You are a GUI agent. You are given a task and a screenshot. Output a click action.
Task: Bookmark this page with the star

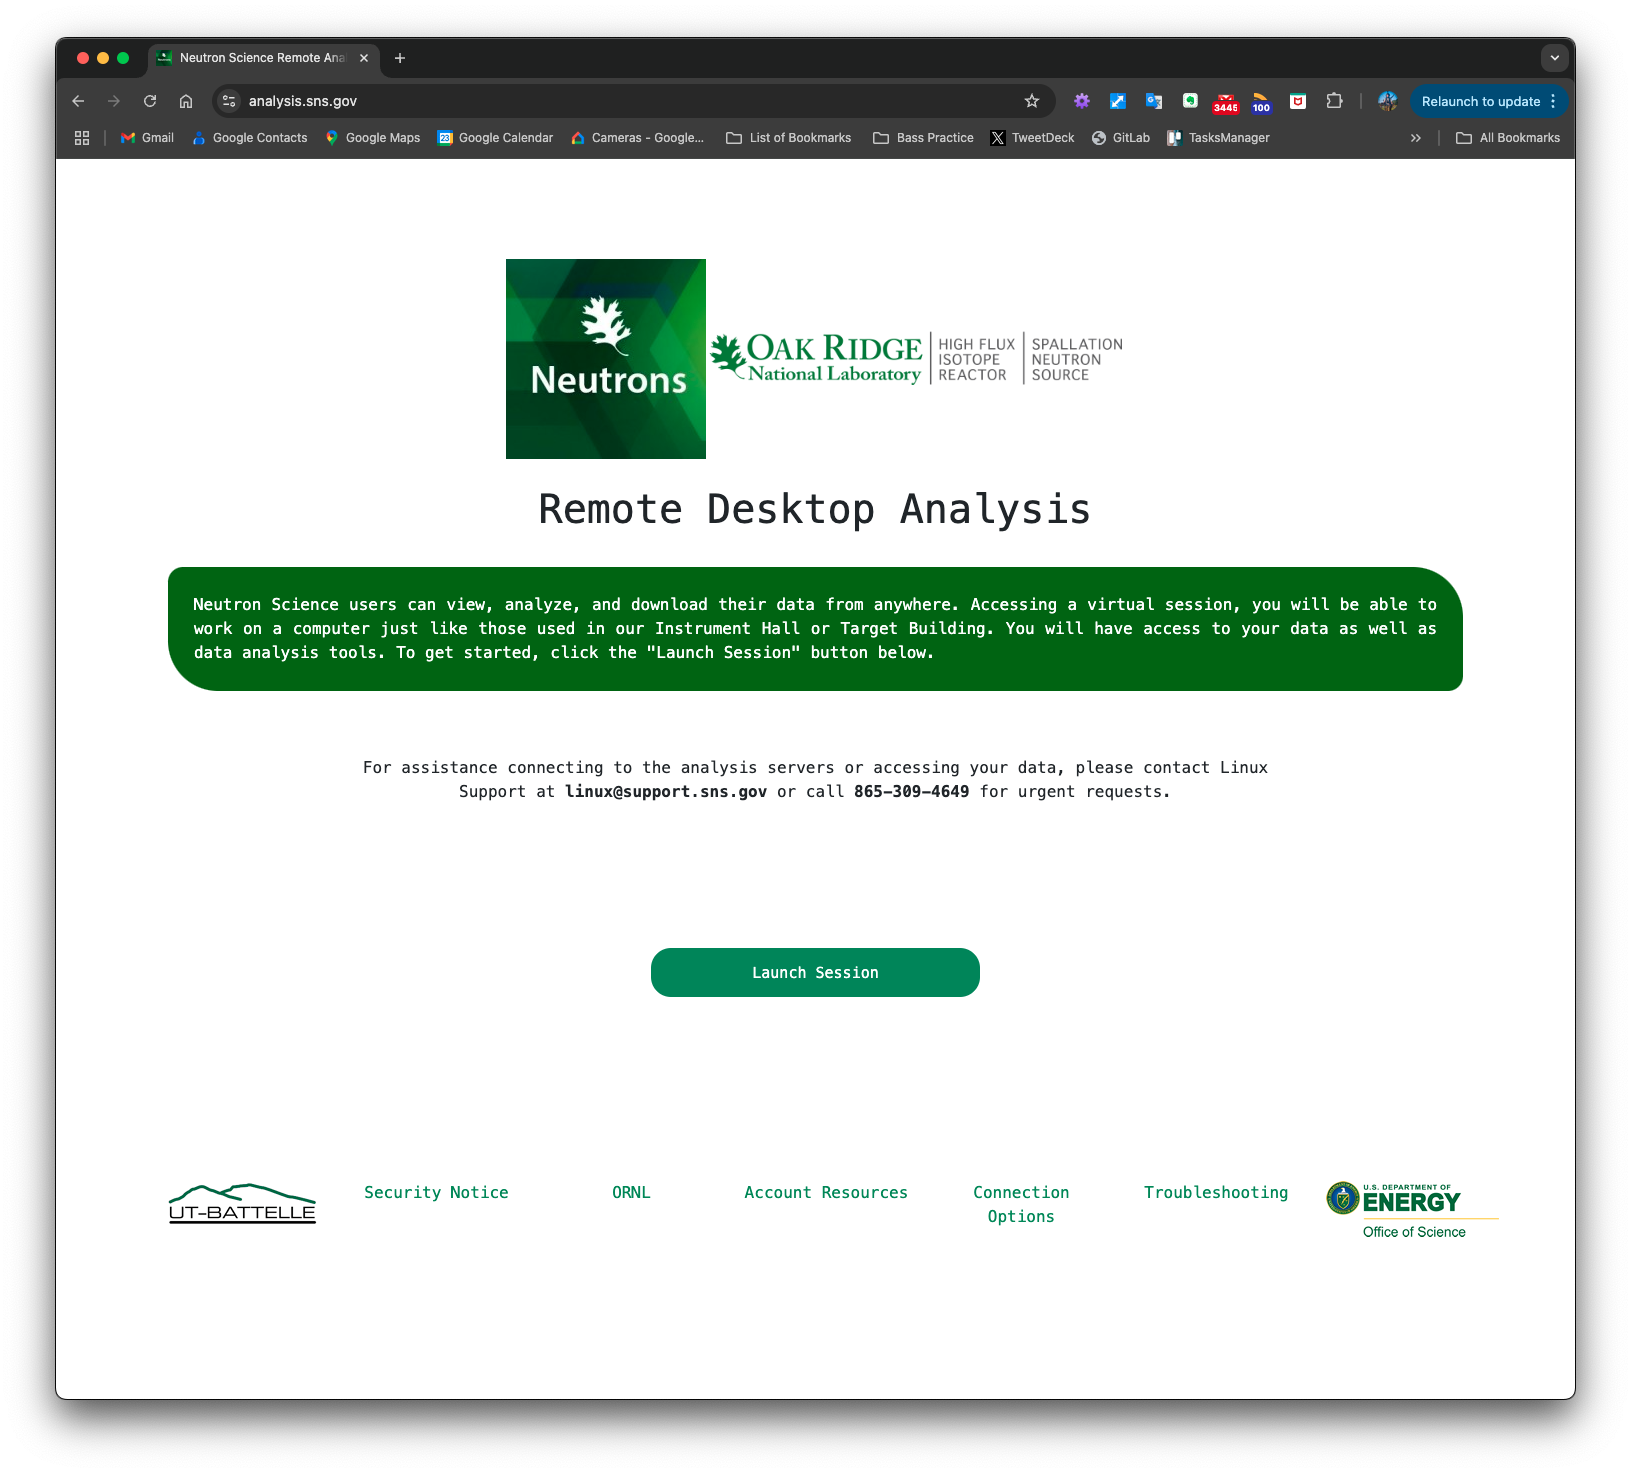(x=1032, y=101)
